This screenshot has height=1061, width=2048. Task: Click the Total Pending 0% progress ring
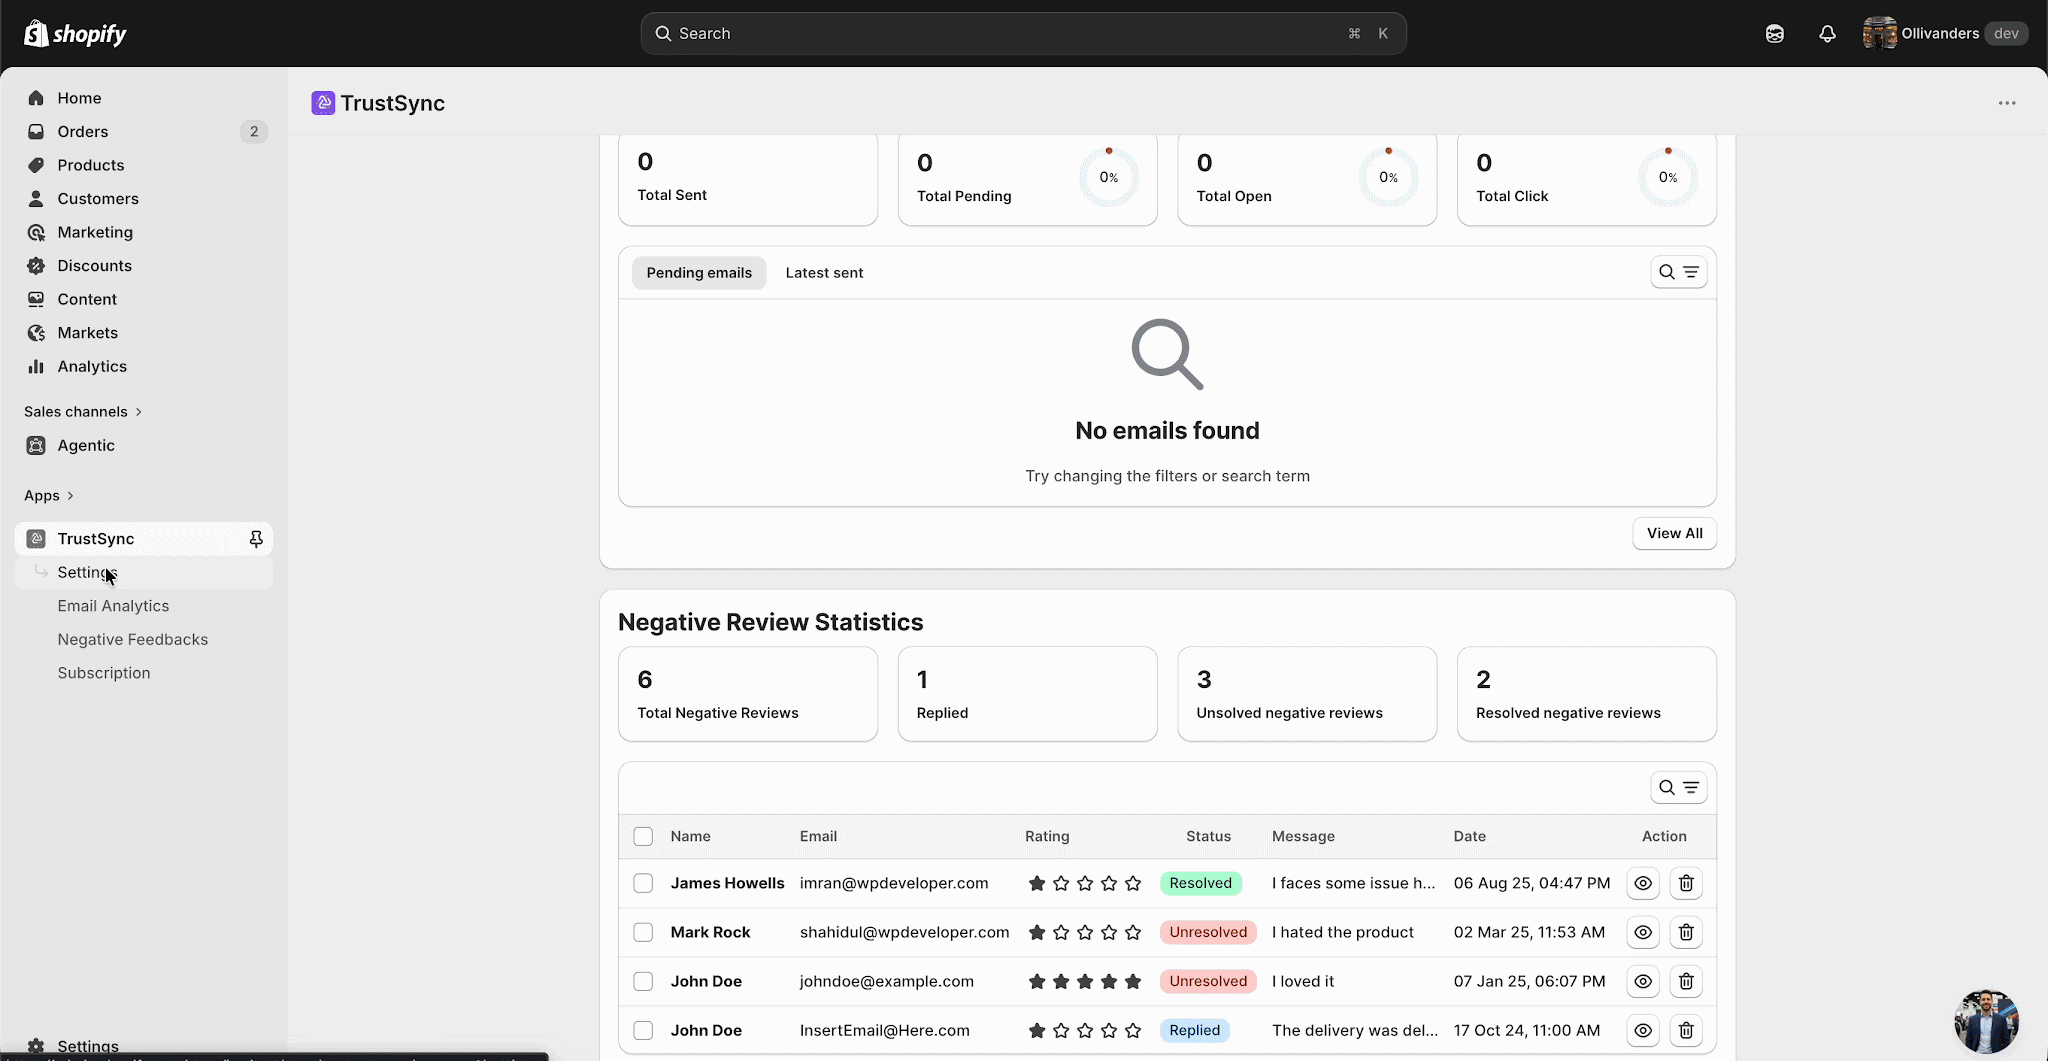point(1109,177)
